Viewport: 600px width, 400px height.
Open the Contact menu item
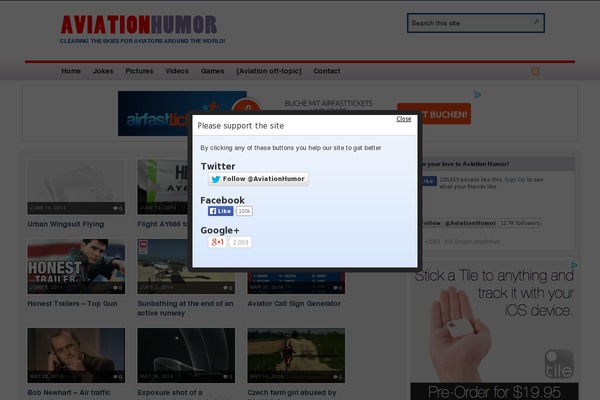[x=327, y=71]
